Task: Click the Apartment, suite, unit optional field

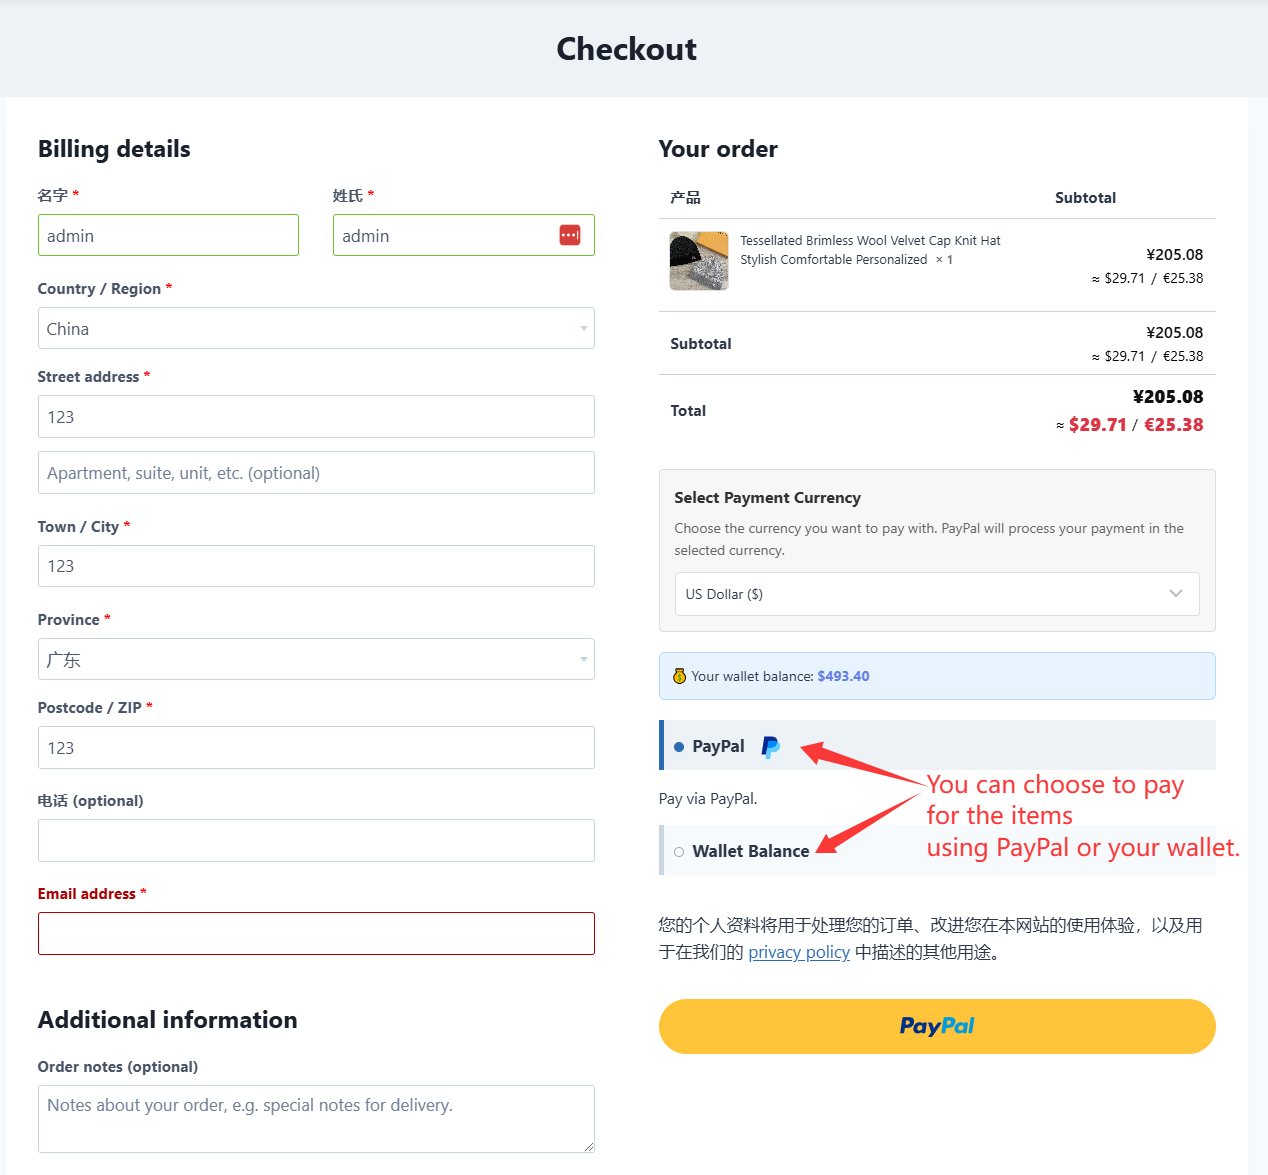Action: pos(316,473)
